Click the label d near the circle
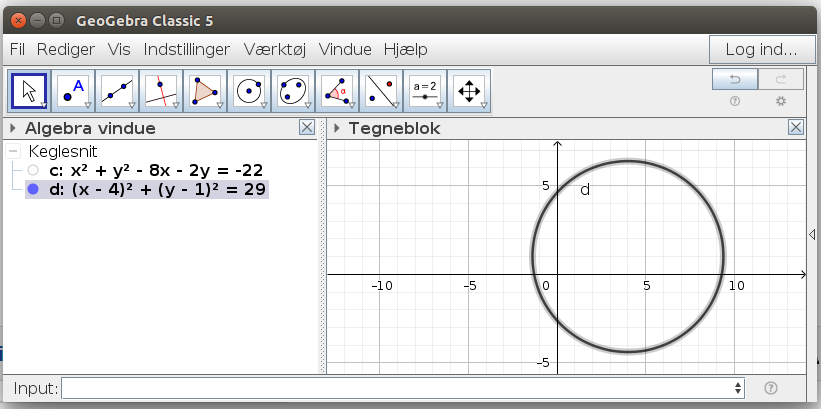The image size is (821, 409). point(585,190)
